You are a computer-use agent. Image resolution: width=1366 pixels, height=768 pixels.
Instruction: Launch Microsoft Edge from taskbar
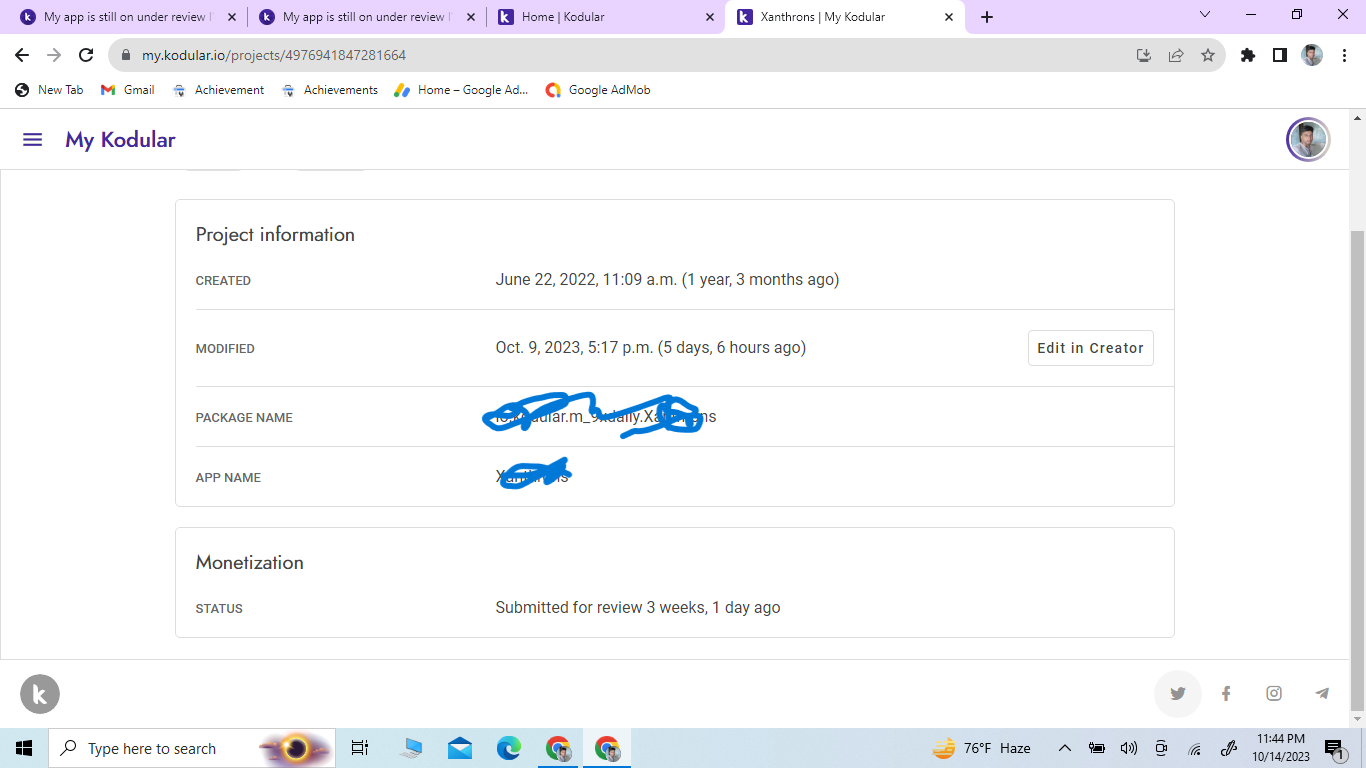pos(509,748)
